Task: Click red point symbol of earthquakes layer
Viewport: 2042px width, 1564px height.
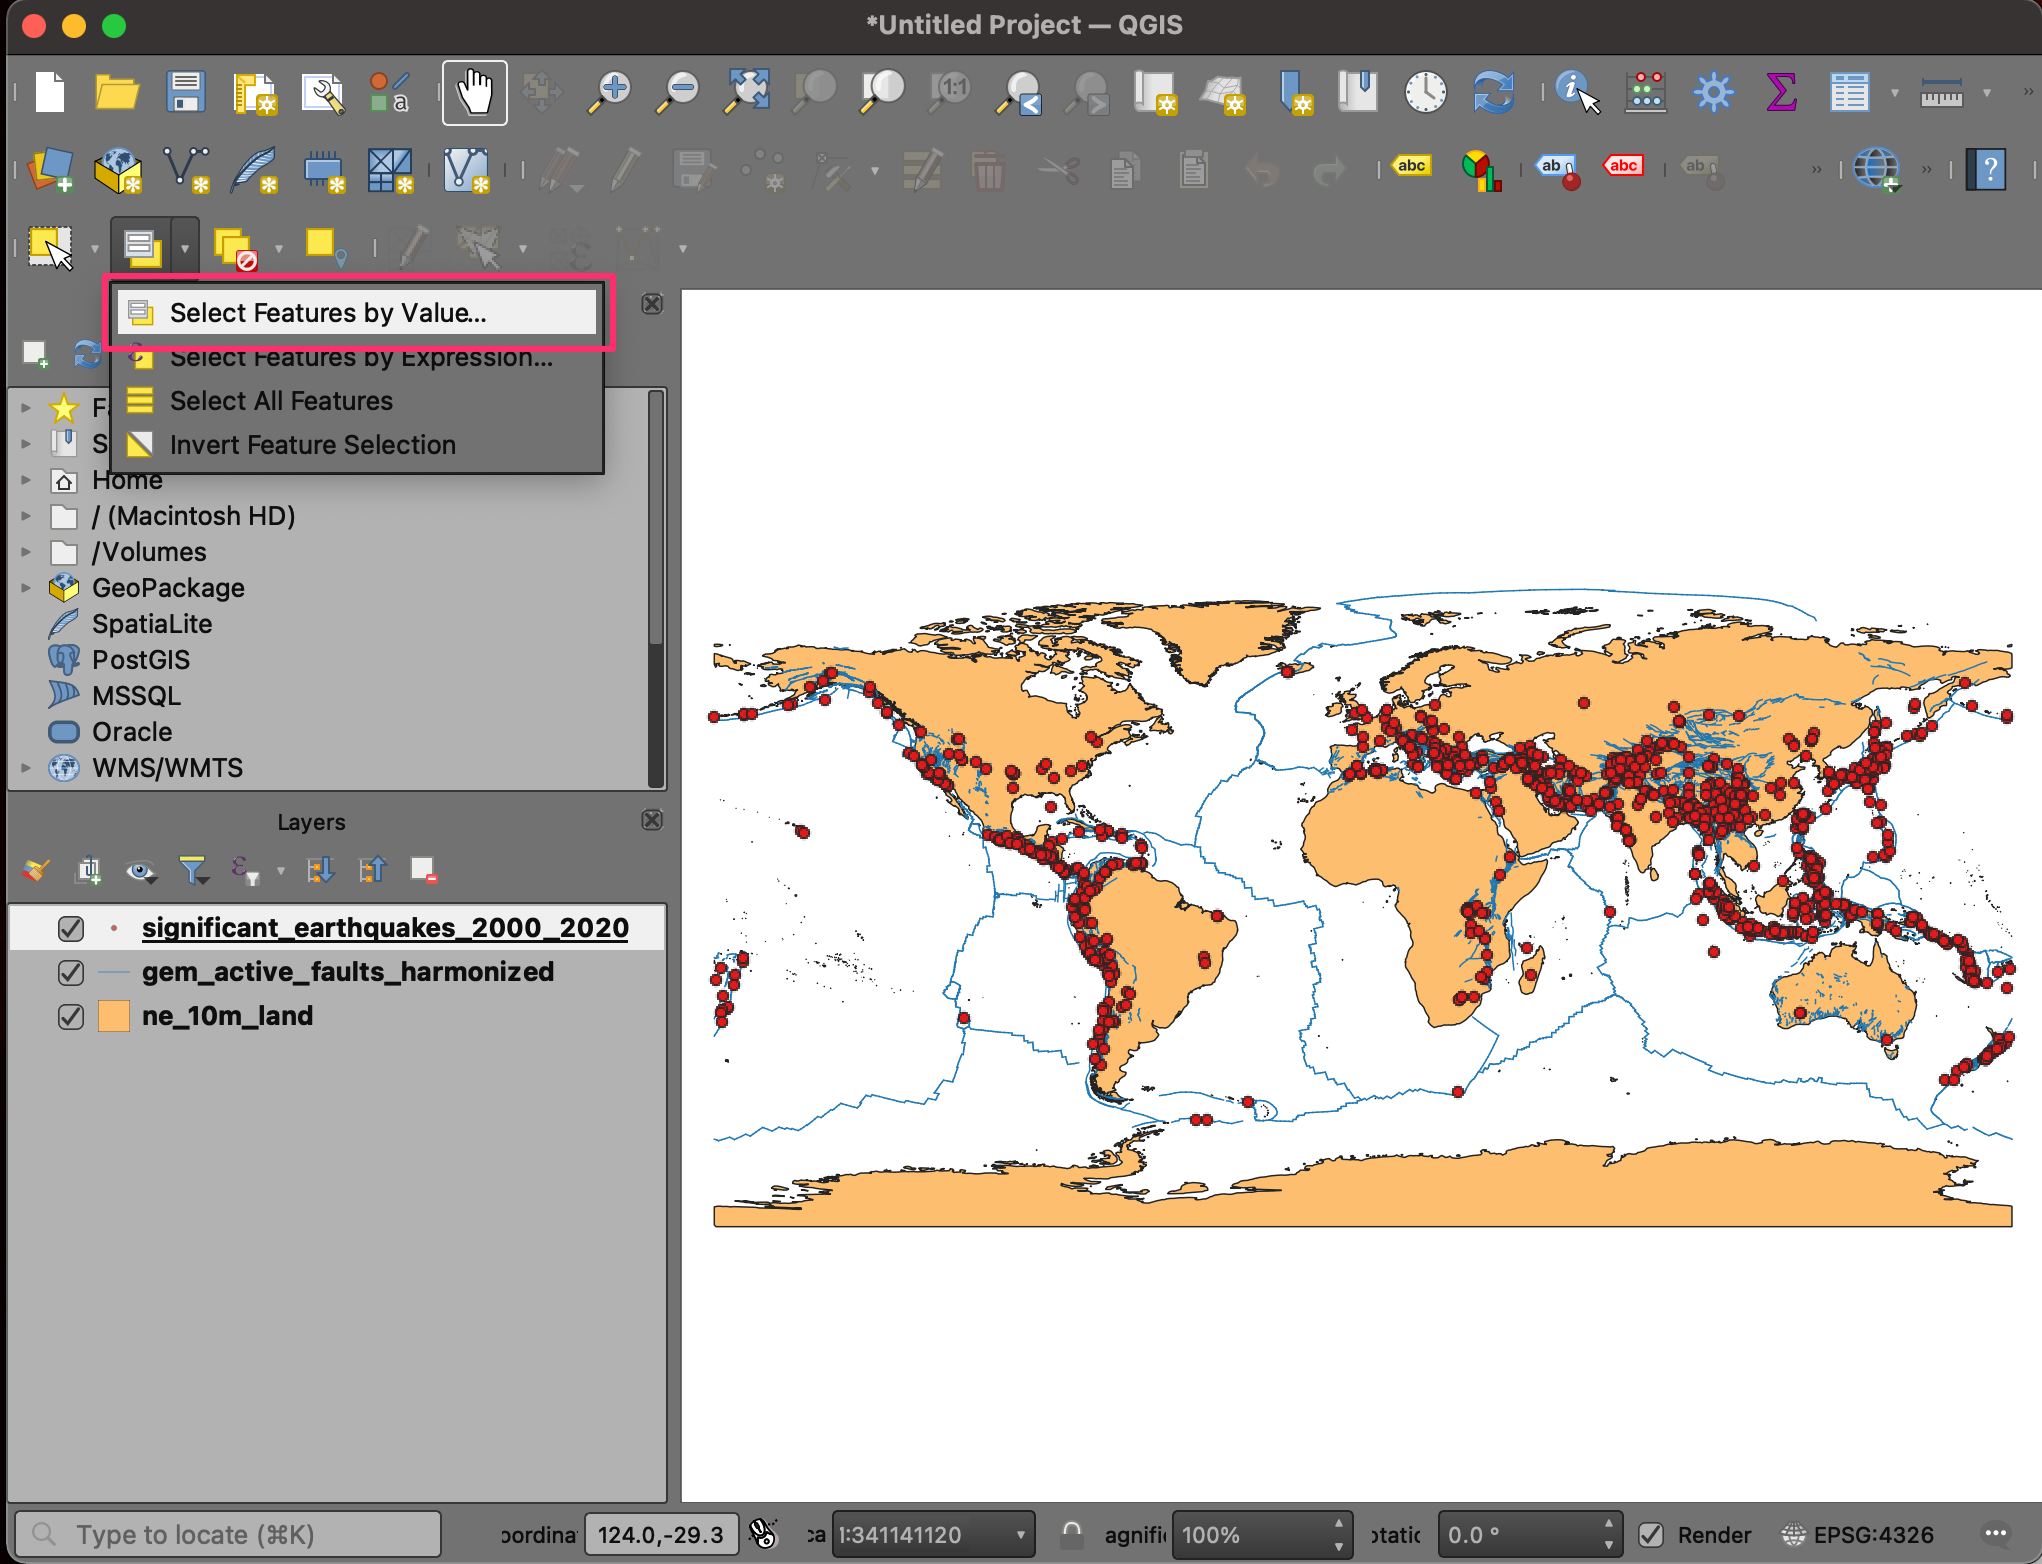Action: [x=114, y=928]
